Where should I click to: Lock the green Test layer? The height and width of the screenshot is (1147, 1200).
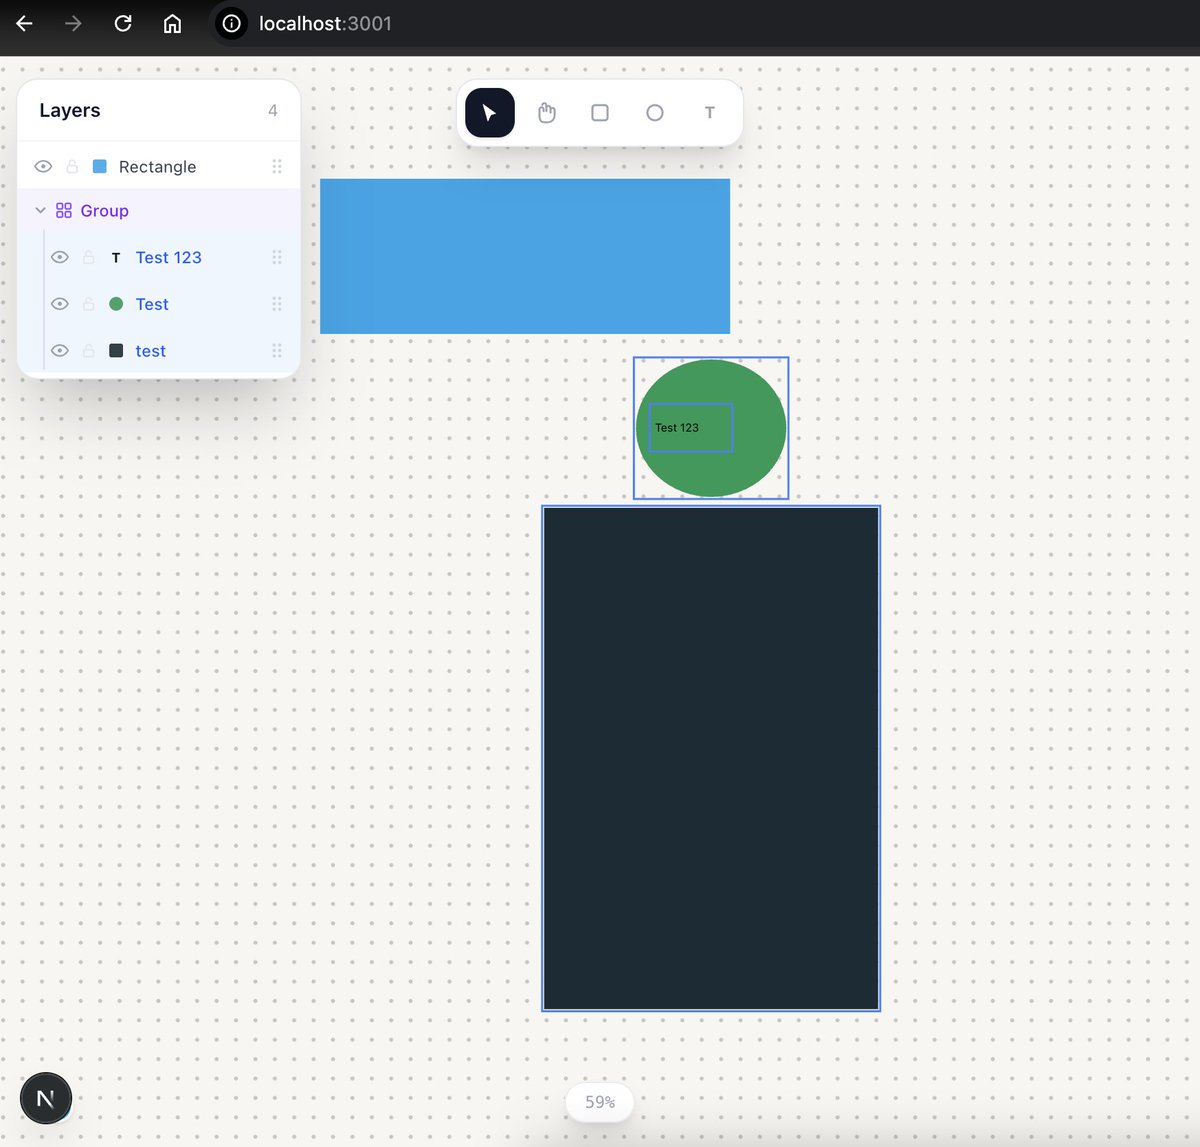click(89, 304)
